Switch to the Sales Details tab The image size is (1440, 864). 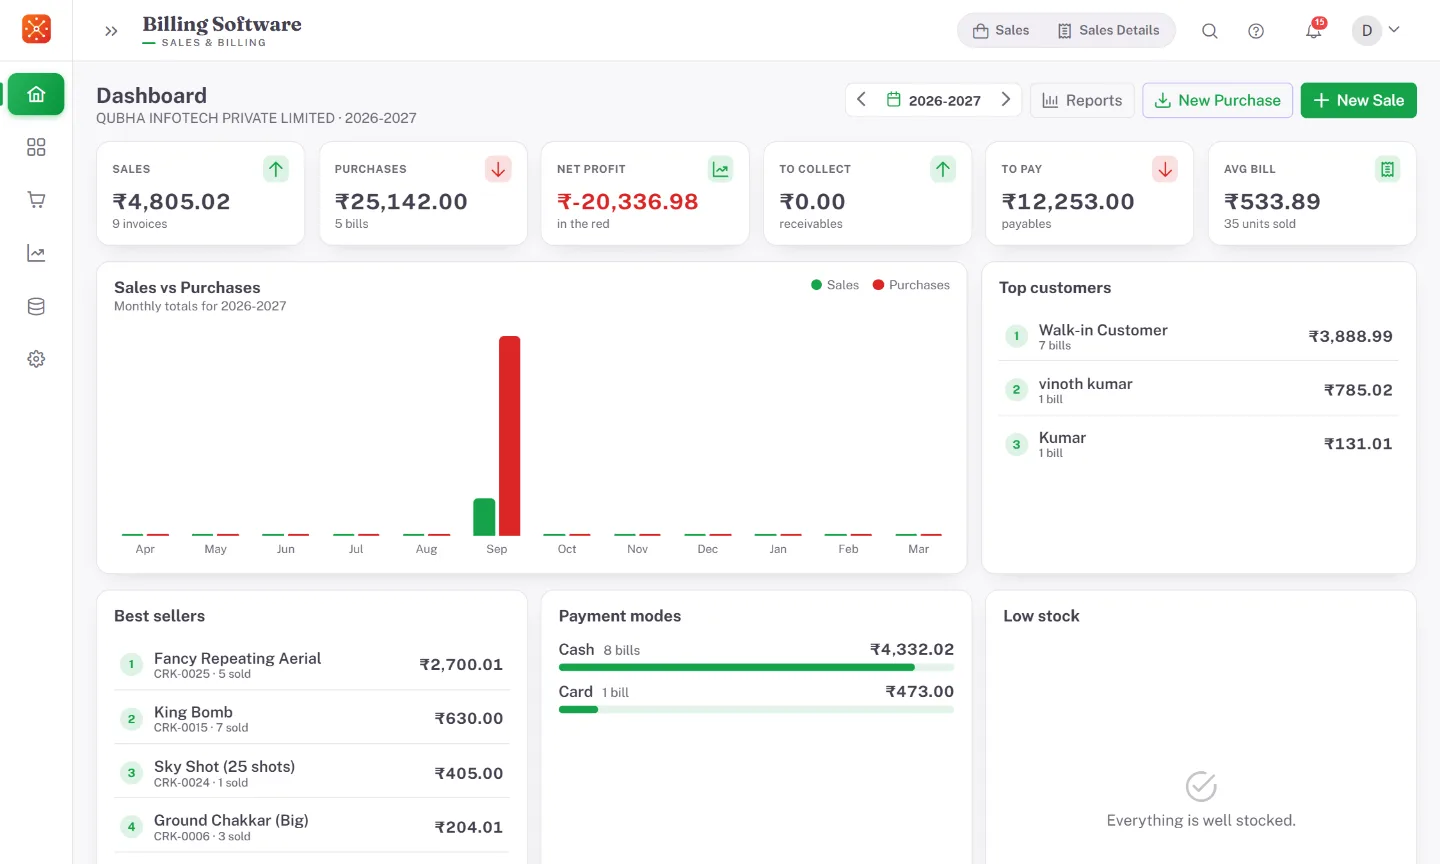(x=1108, y=30)
